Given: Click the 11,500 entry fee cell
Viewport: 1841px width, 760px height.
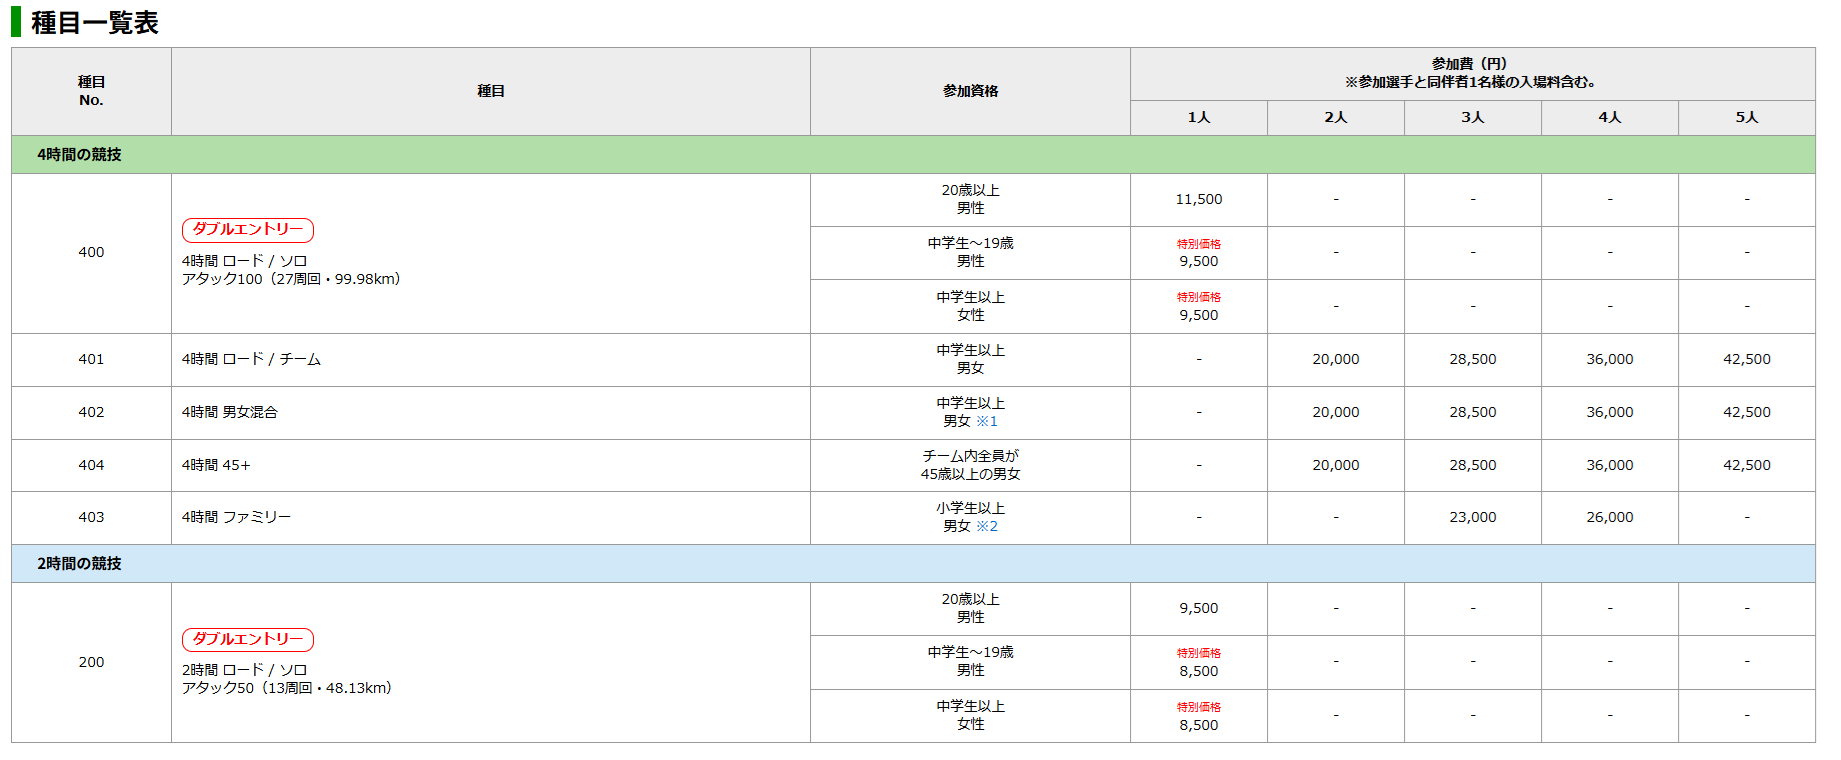Looking at the screenshot, I should [1198, 200].
